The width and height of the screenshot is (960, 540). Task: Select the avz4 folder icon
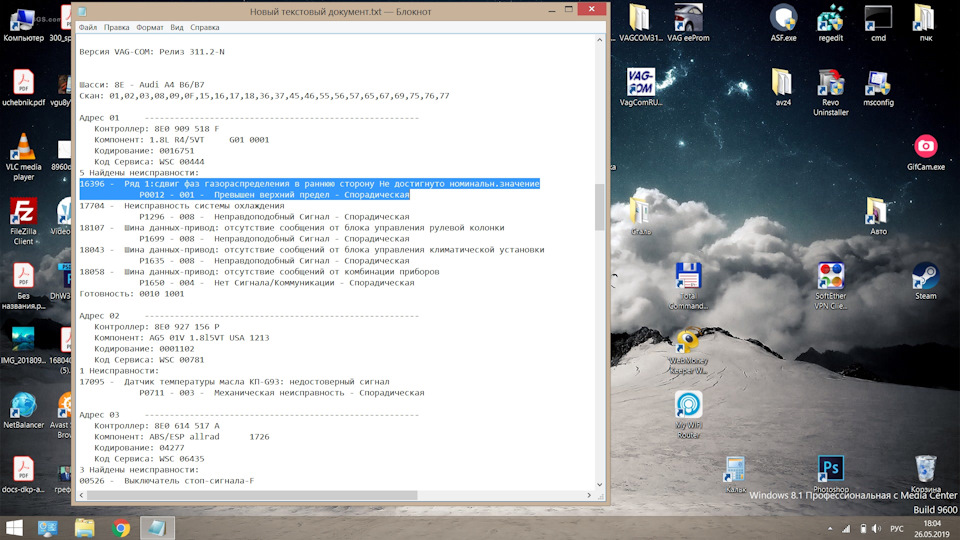[783, 87]
